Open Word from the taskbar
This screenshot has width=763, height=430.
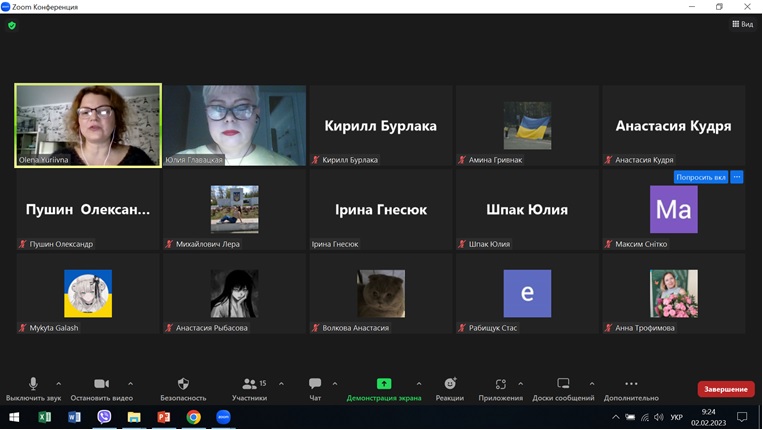74,417
